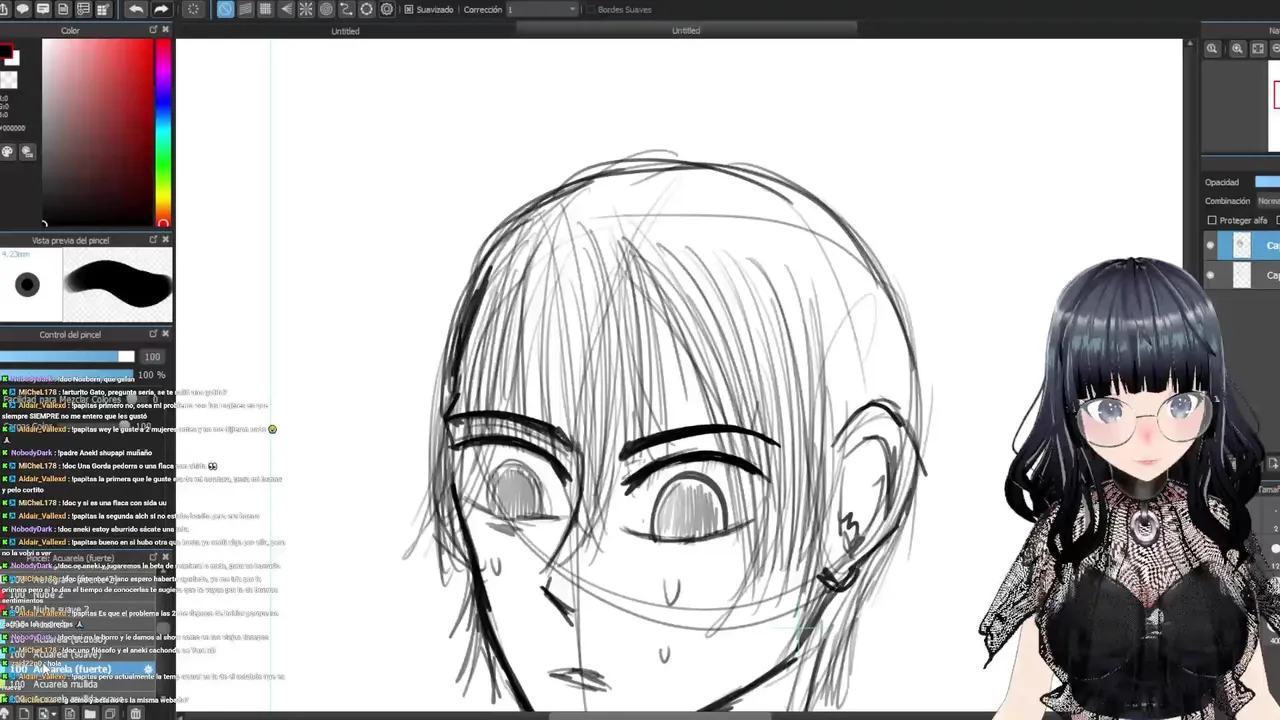Select the Acuarela (fuerte) brush
The image size is (1280, 720).
point(80,669)
